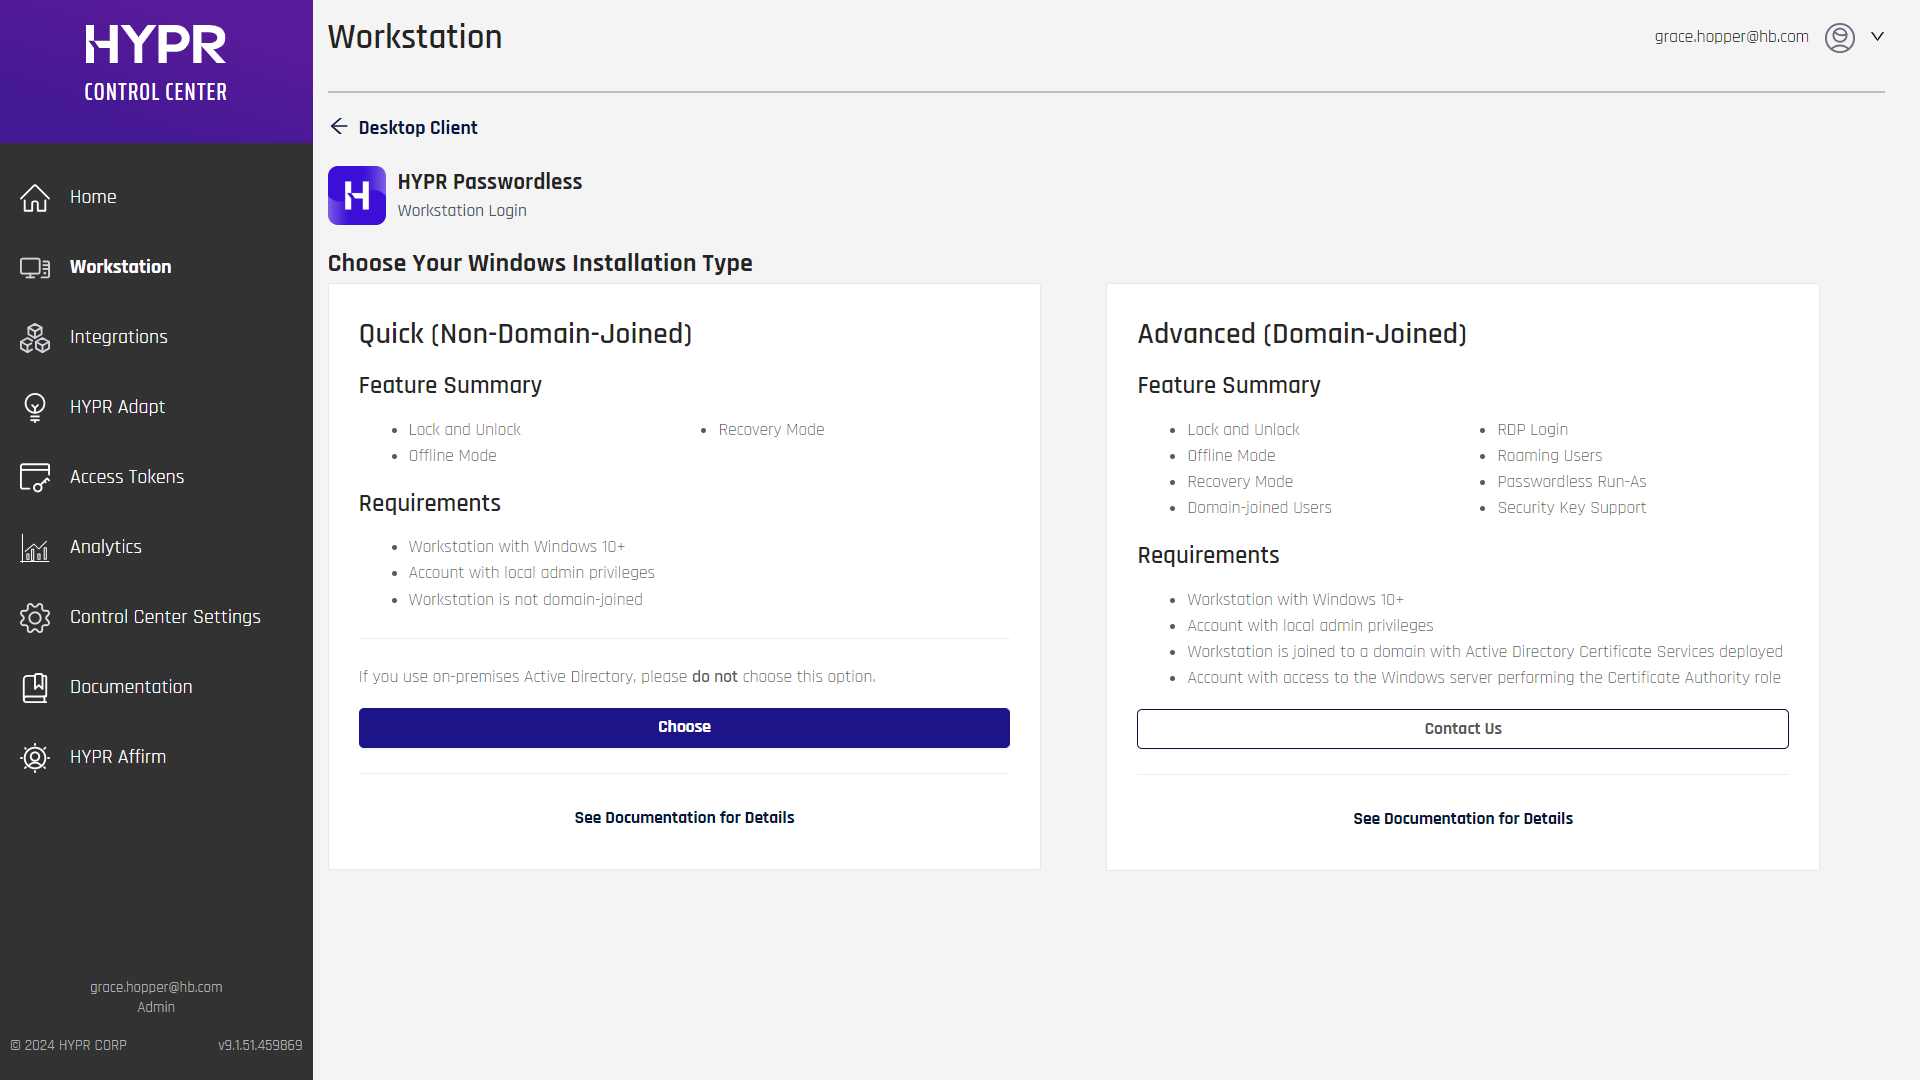Open the Integrations menu item
Viewport: 1920px width, 1080px height.
[118, 337]
